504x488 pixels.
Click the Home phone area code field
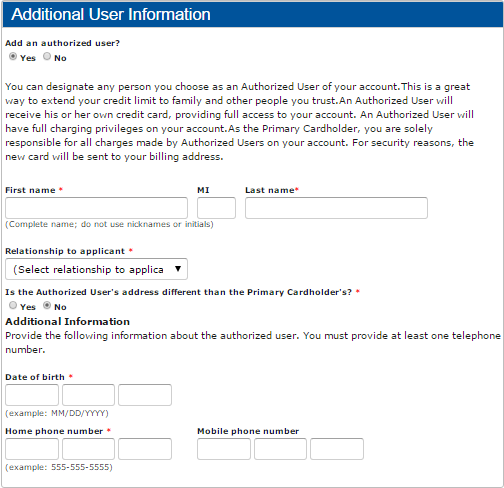(32, 449)
